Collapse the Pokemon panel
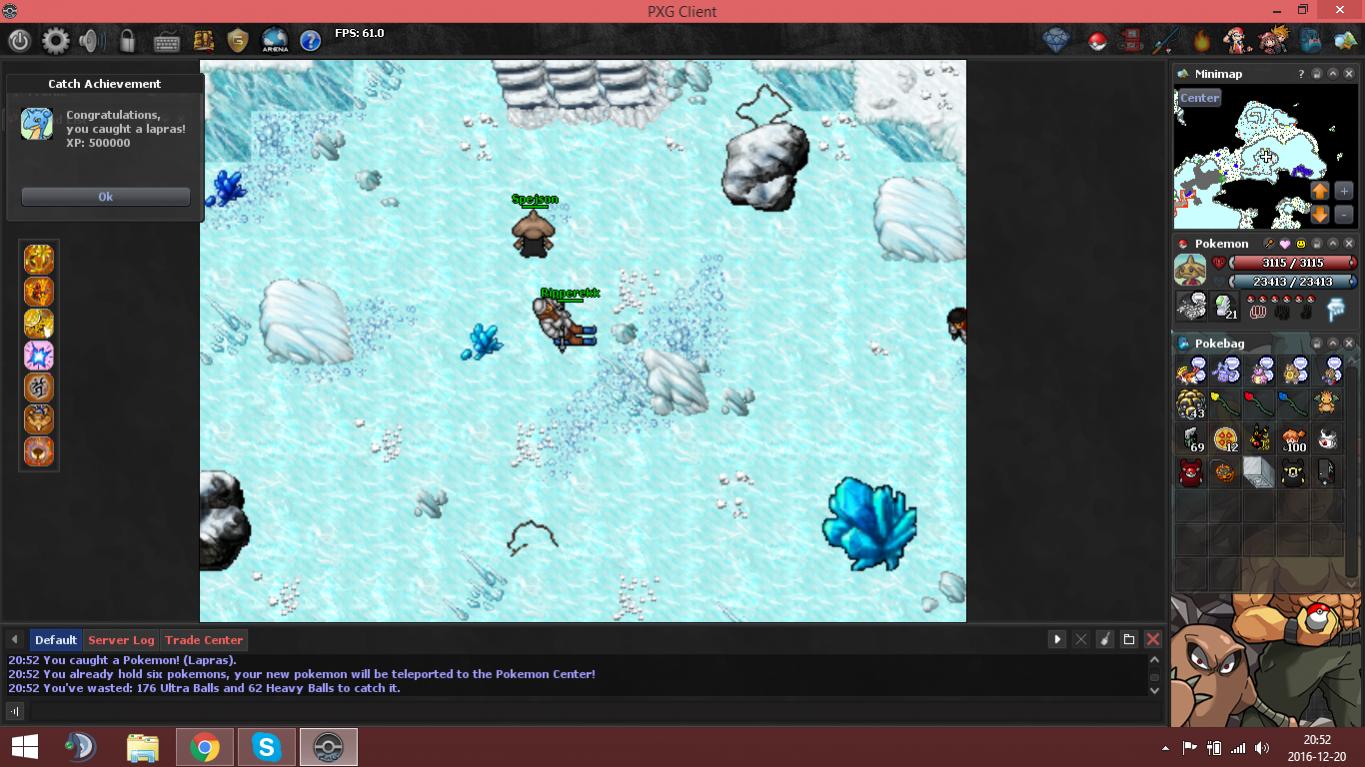The height and width of the screenshot is (767, 1365). 1332,243
